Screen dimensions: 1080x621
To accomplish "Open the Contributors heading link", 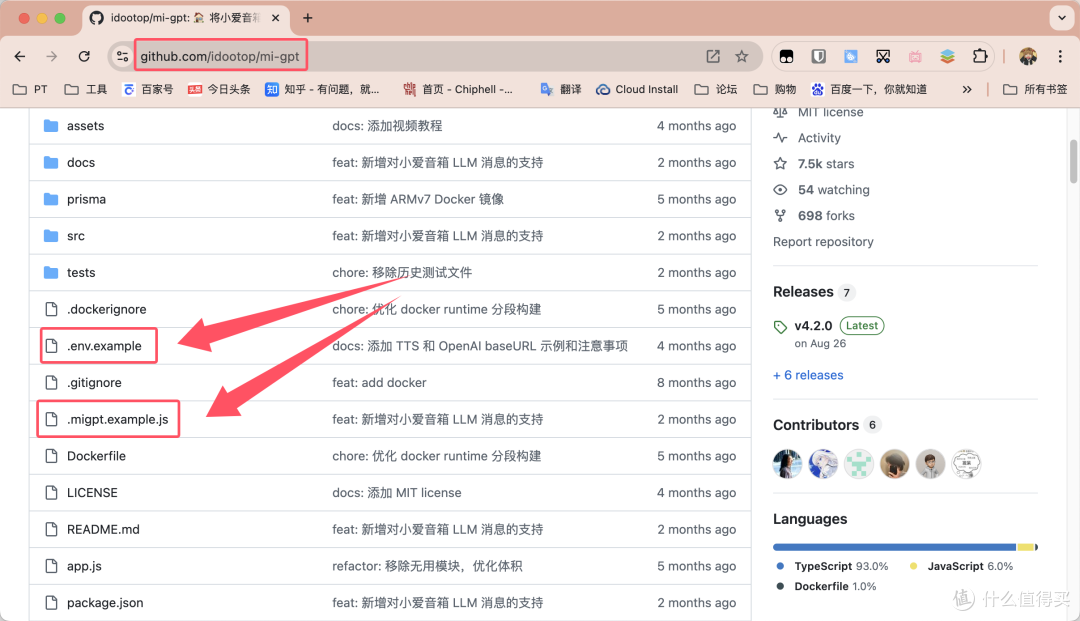I will pyautogui.click(x=816, y=425).
